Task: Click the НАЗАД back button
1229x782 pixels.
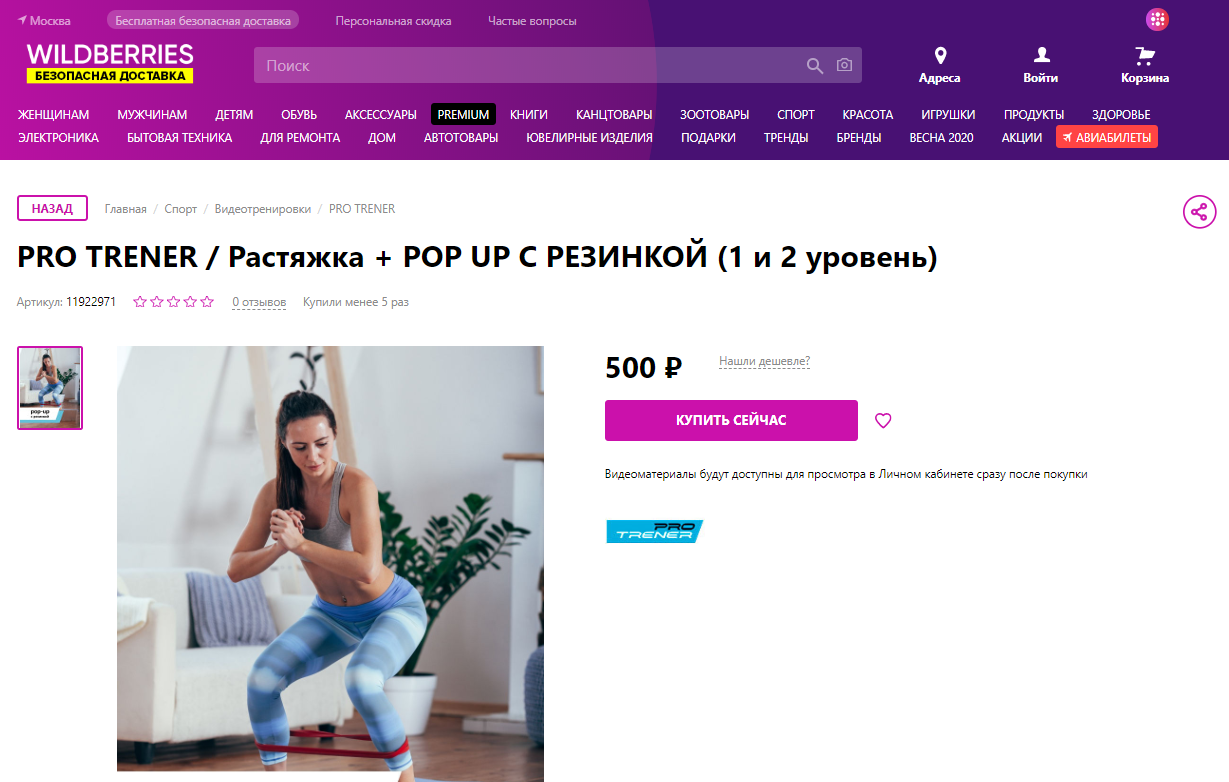Action: coord(52,208)
